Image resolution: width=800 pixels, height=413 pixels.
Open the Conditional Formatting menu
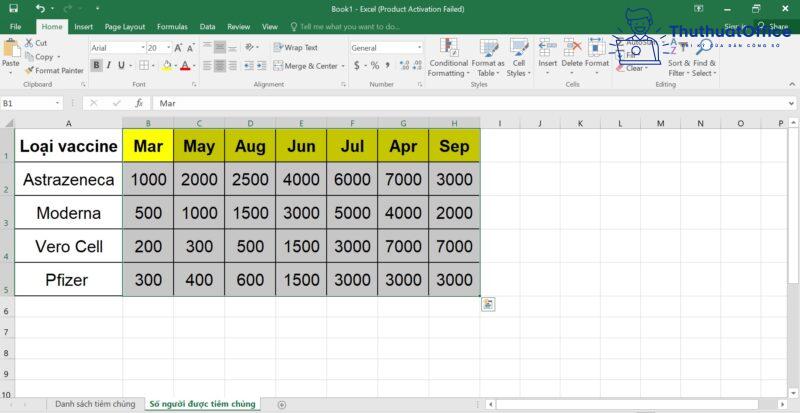pyautogui.click(x=448, y=58)
